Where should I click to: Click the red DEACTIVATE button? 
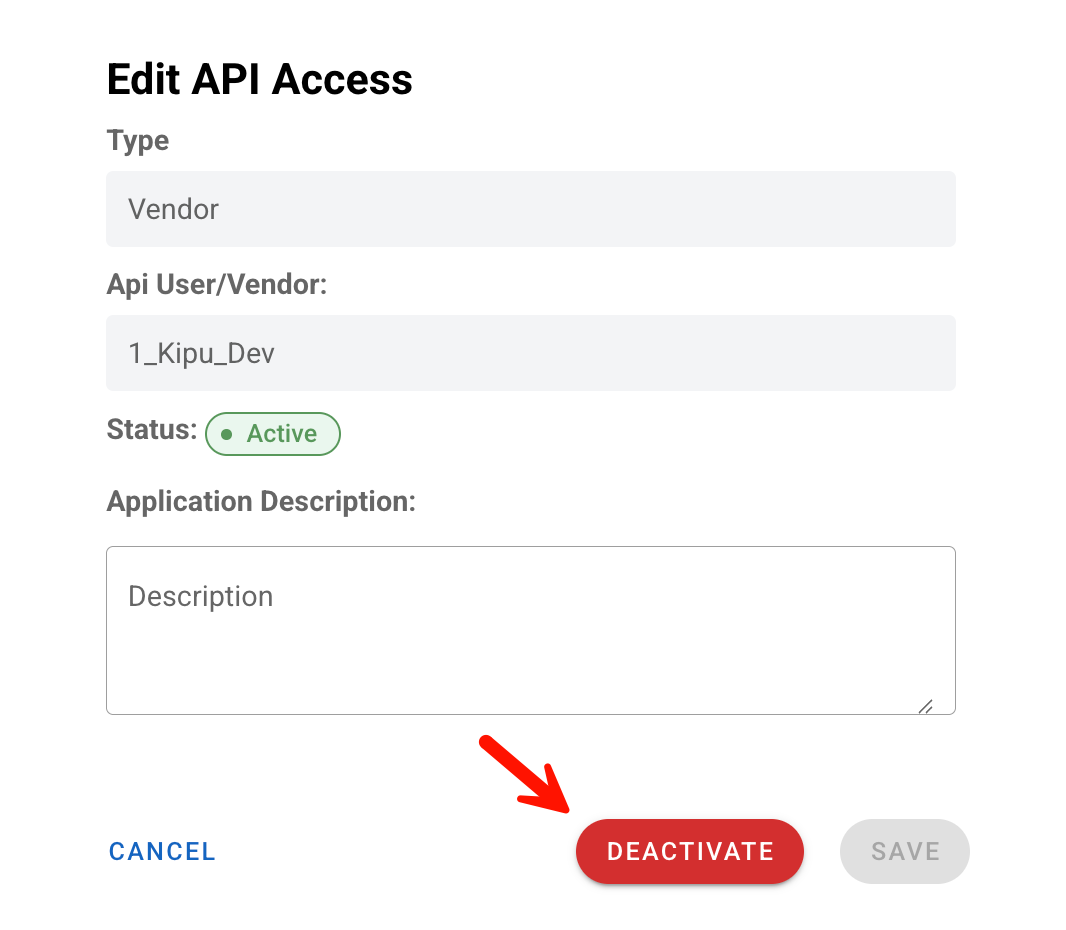pos(690,851)
